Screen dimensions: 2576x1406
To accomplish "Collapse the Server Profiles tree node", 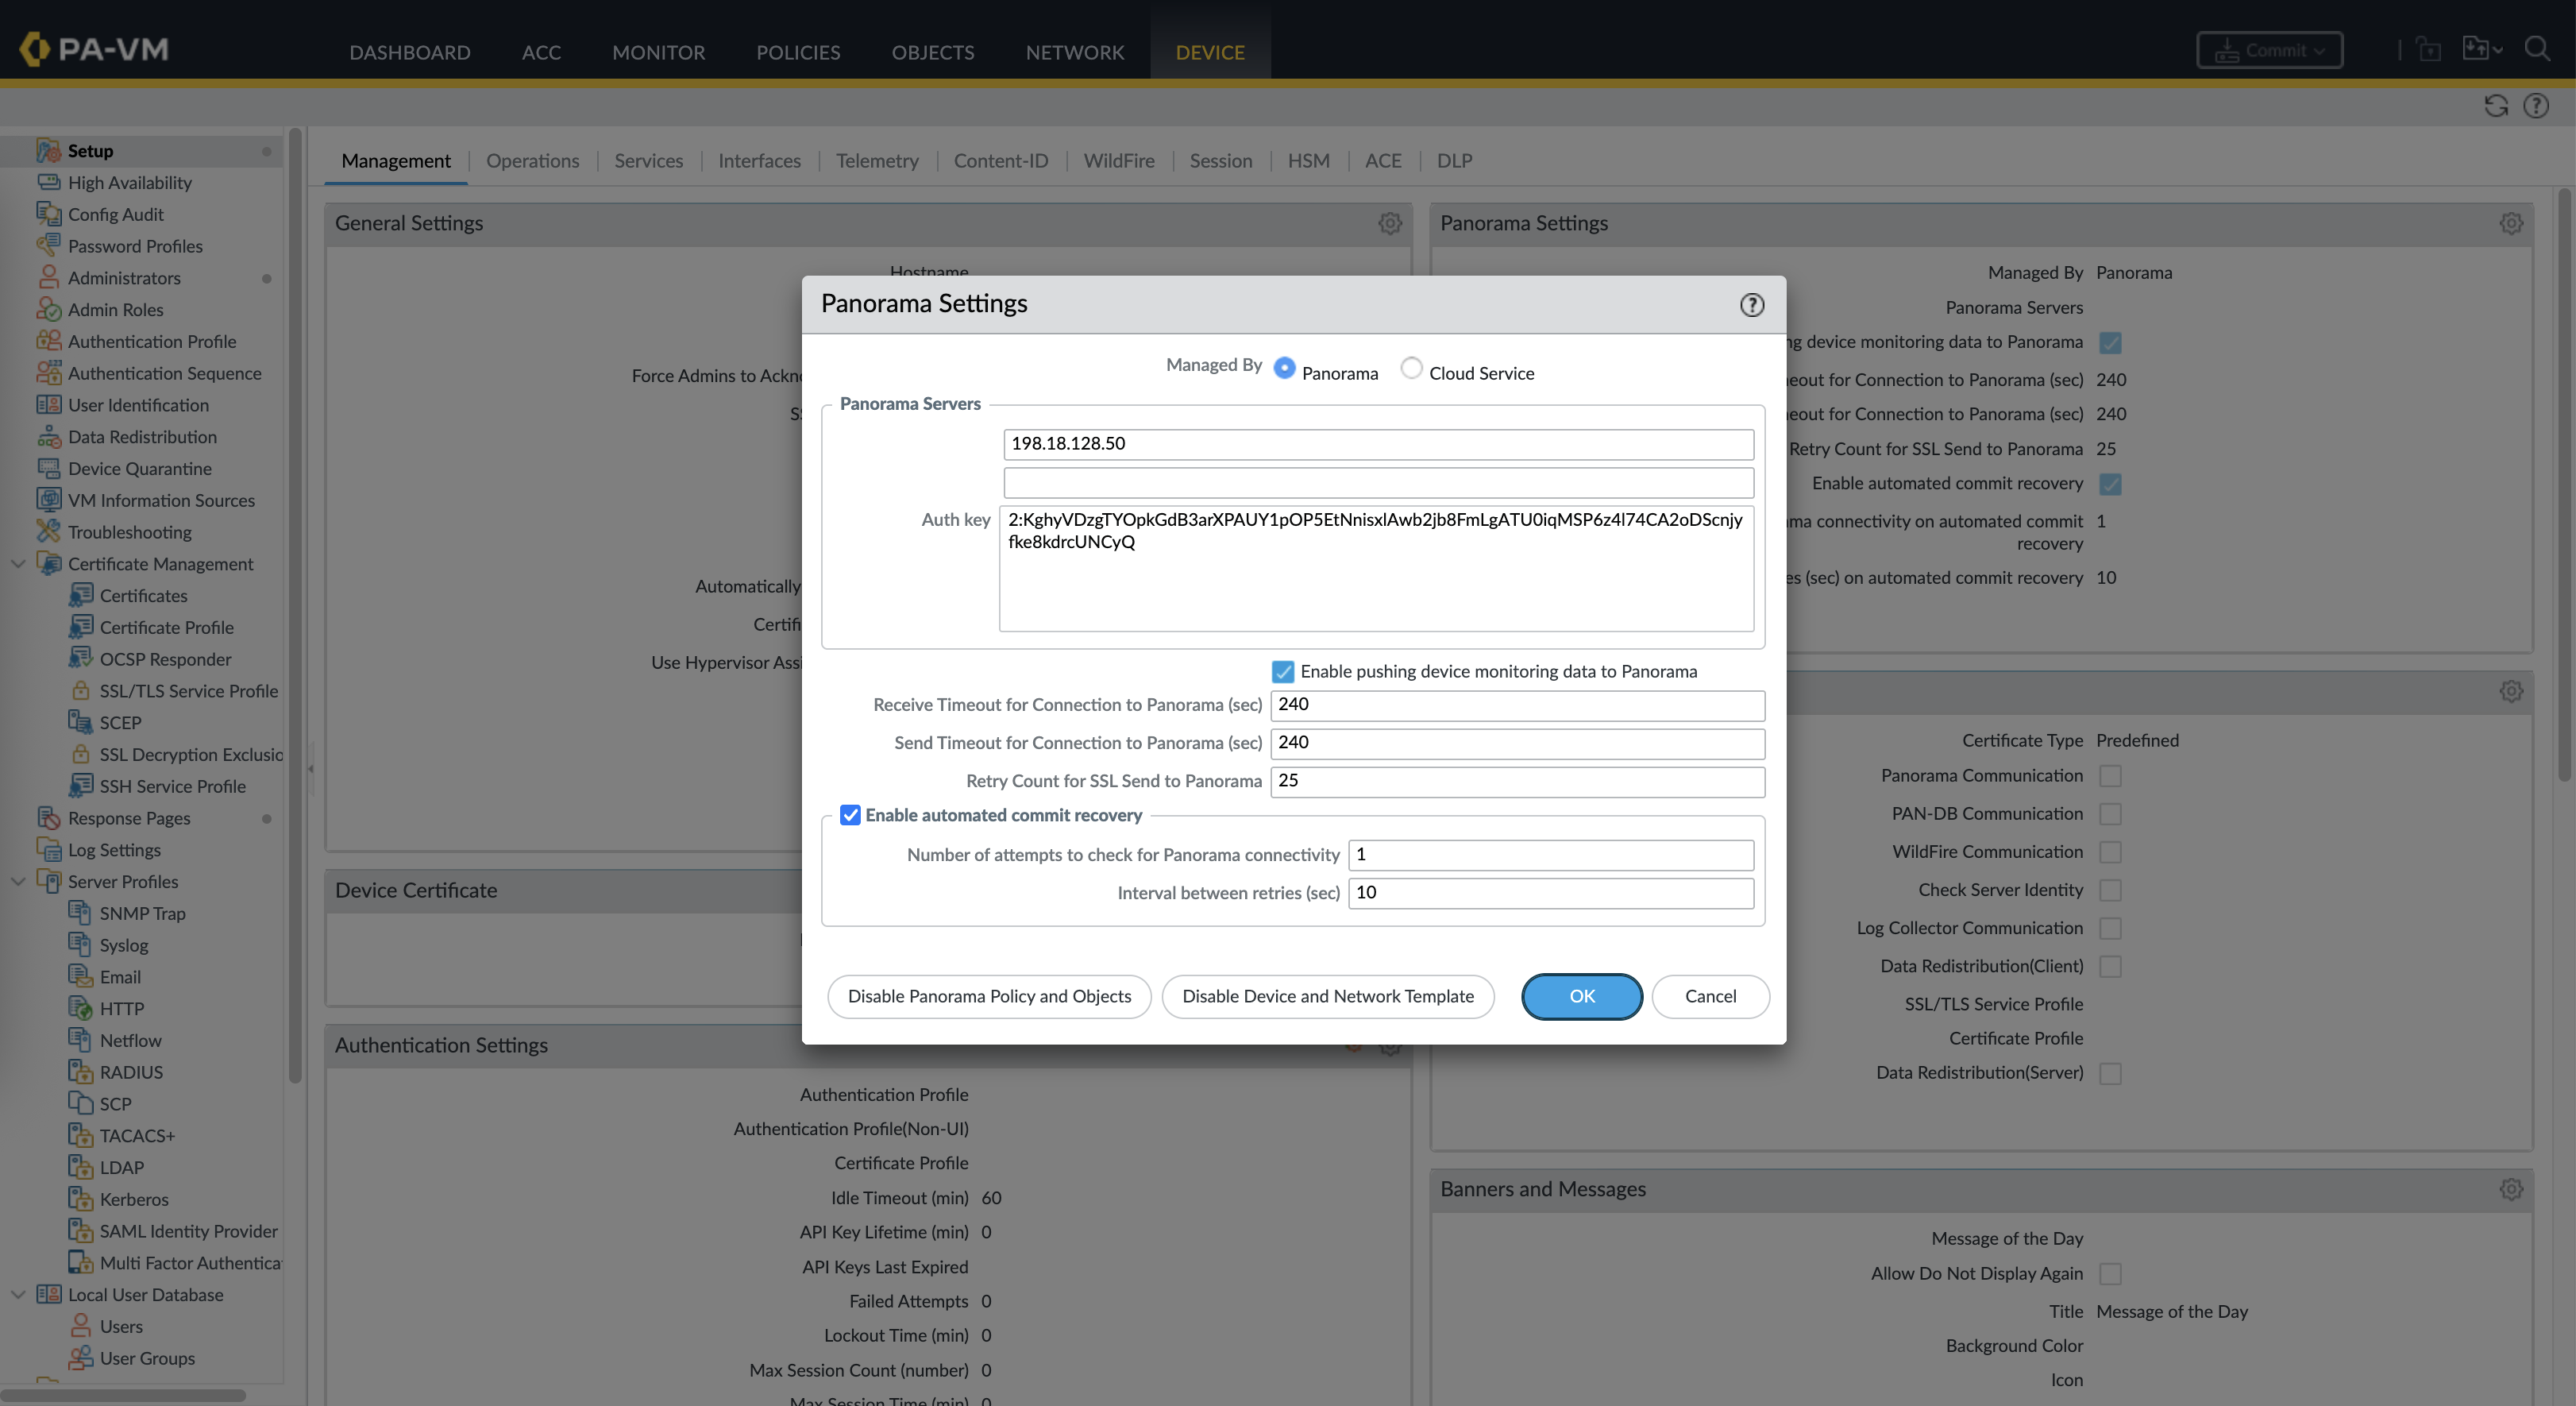I will point(18,881).
